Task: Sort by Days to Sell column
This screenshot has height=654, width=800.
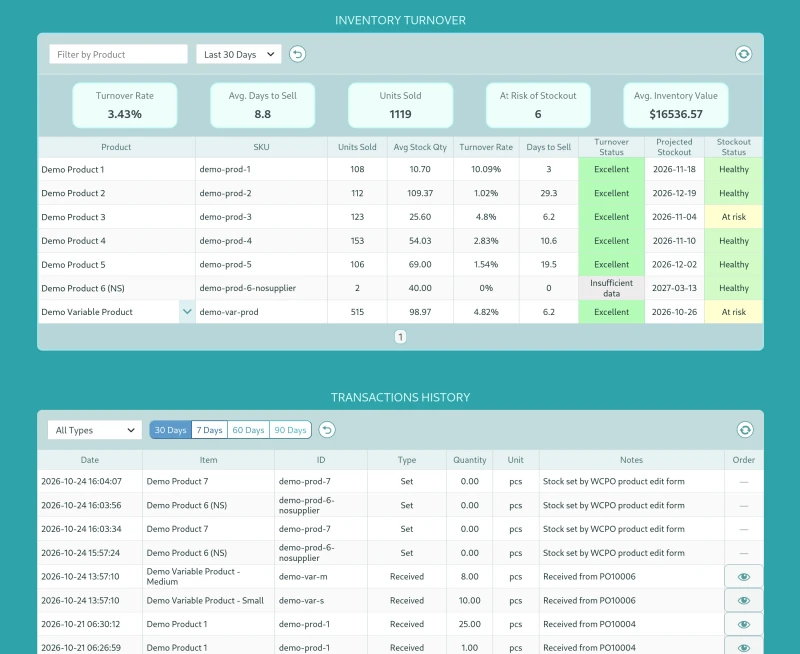Action: [x=548, y=147]
